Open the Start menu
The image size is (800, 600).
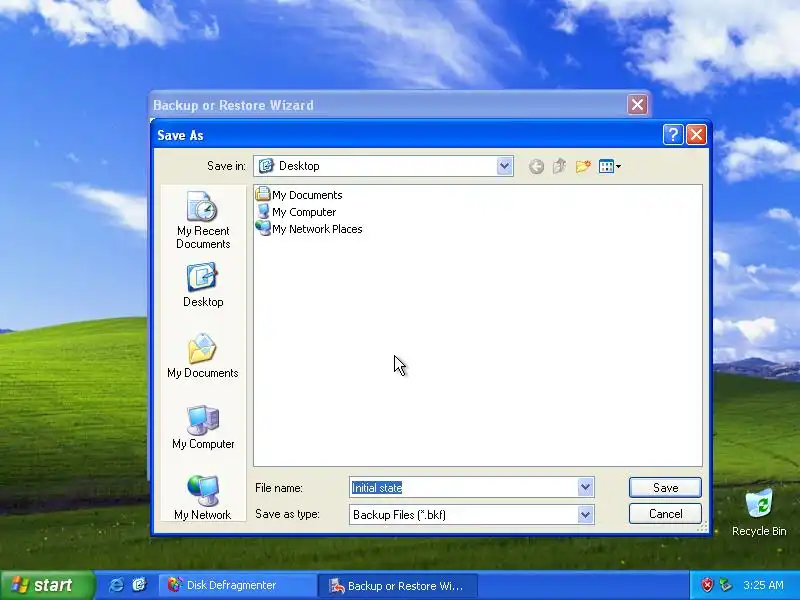(47, 585)
